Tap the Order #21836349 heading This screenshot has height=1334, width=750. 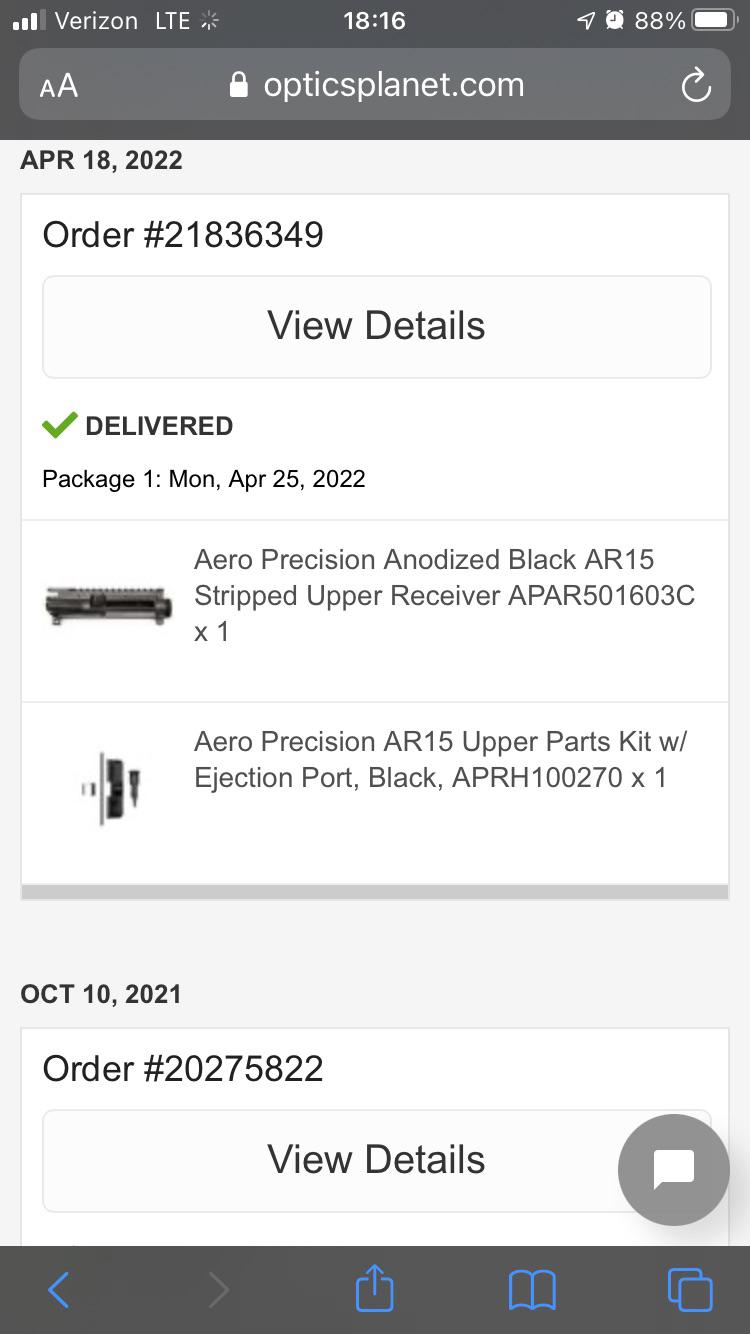(183, 235)
